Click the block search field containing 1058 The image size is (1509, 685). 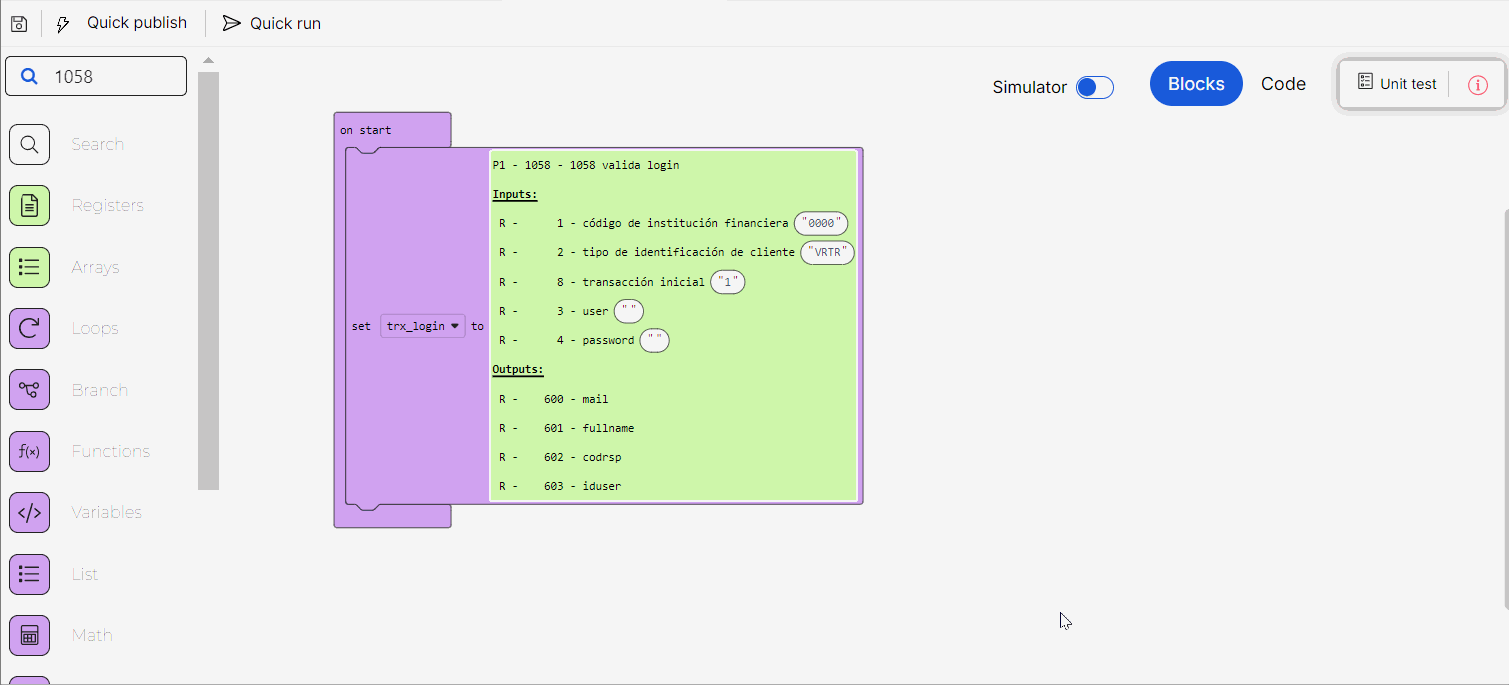coord(110,76)
